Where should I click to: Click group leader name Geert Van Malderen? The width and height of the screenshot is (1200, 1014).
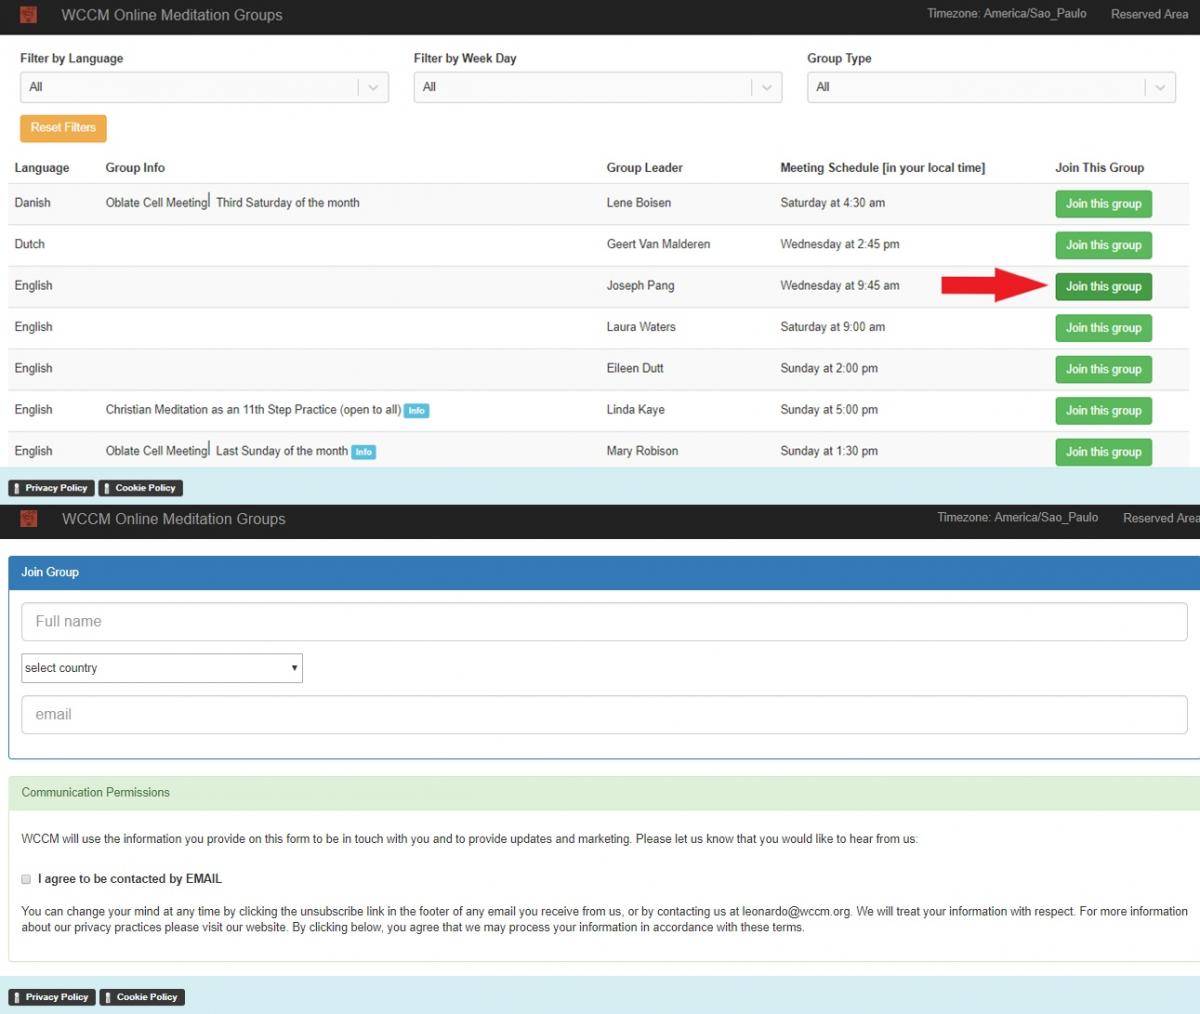pos(658,244)
